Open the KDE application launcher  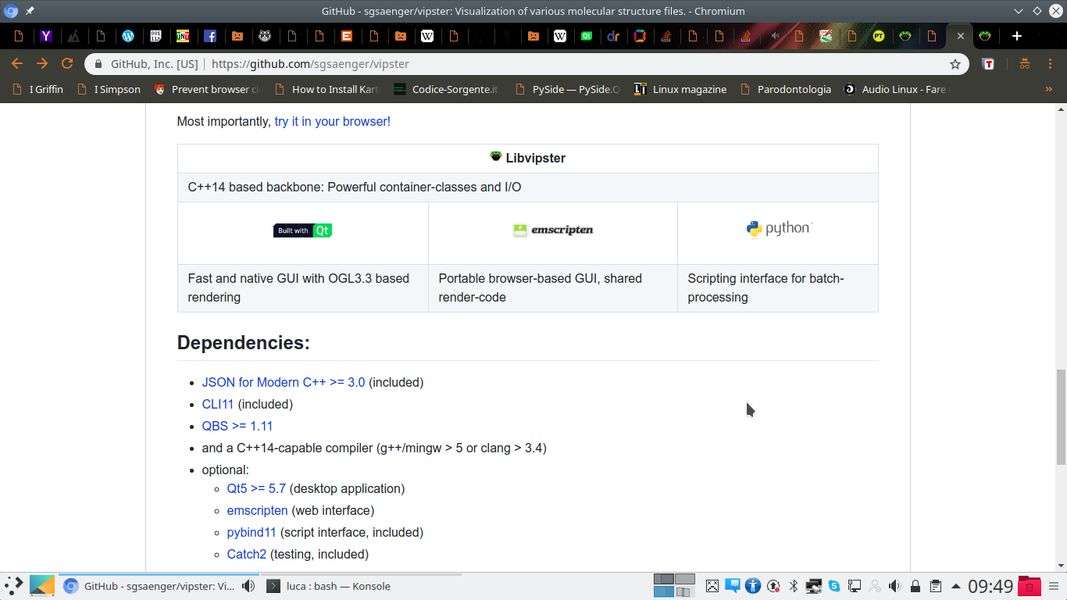(13, 586)
